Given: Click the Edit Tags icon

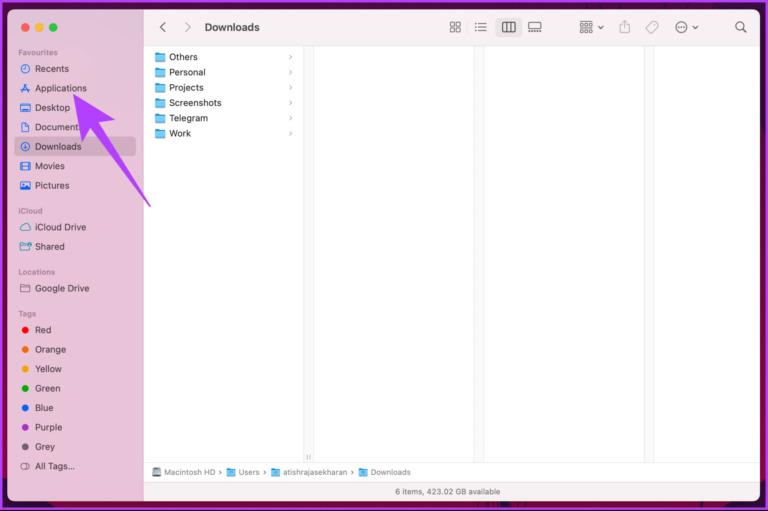Looking at the screenshot, I should 652,27.
